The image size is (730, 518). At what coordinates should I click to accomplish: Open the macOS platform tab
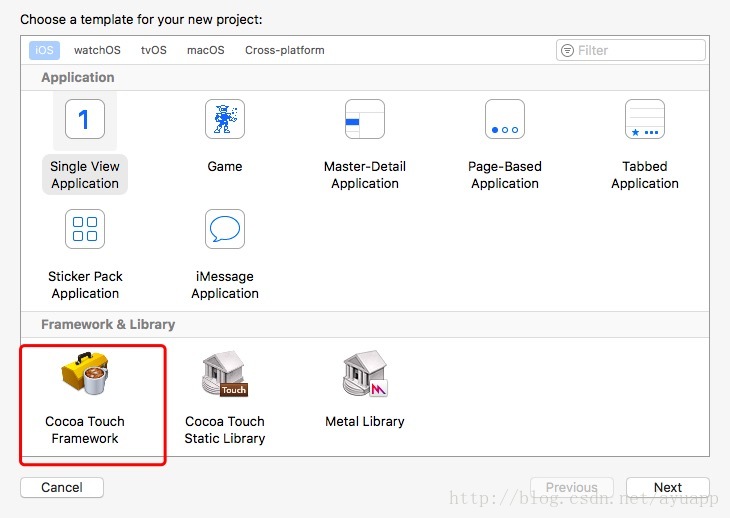[x=206, y=50]
